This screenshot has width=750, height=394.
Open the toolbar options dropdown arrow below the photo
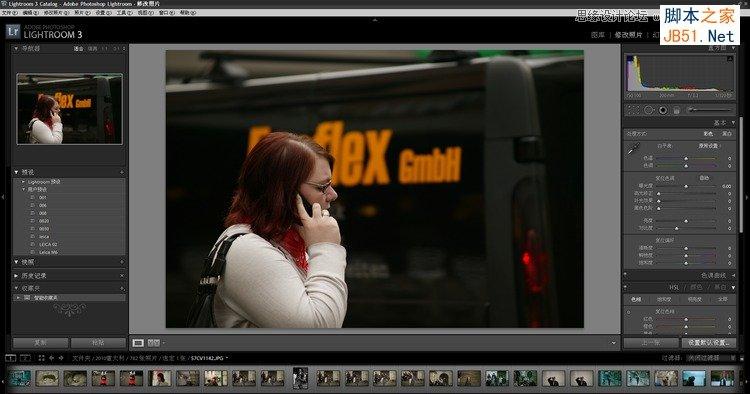(x=613, y=343)
